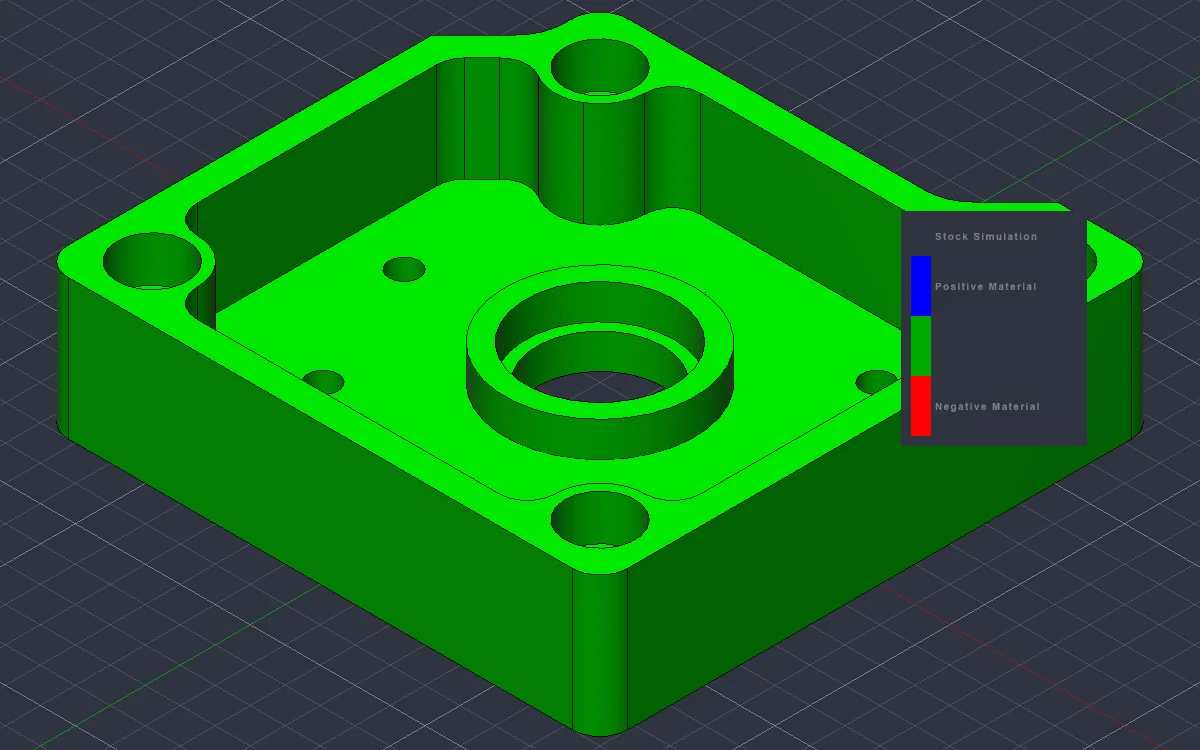The height and width of the screenshot is (750, 1200).
Task: Select the mounting hole at the back corner
Action: pyautogui.click(x=600, y=68)
